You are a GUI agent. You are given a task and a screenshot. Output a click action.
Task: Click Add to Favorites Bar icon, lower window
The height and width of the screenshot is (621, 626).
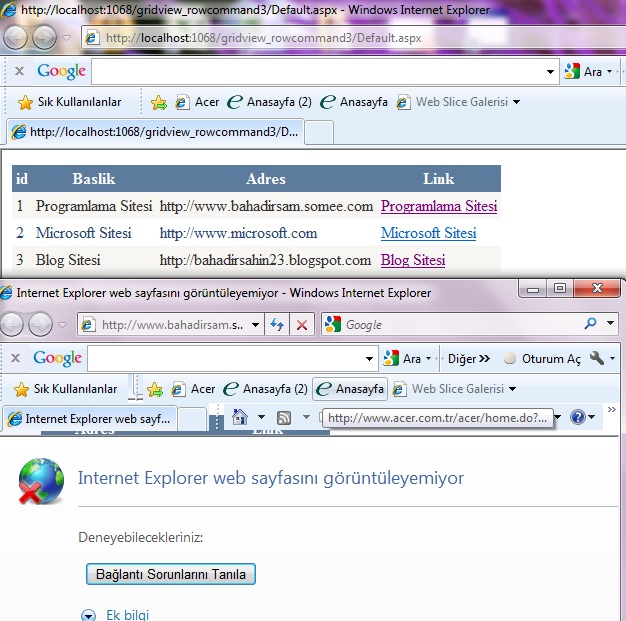(155, 389)
